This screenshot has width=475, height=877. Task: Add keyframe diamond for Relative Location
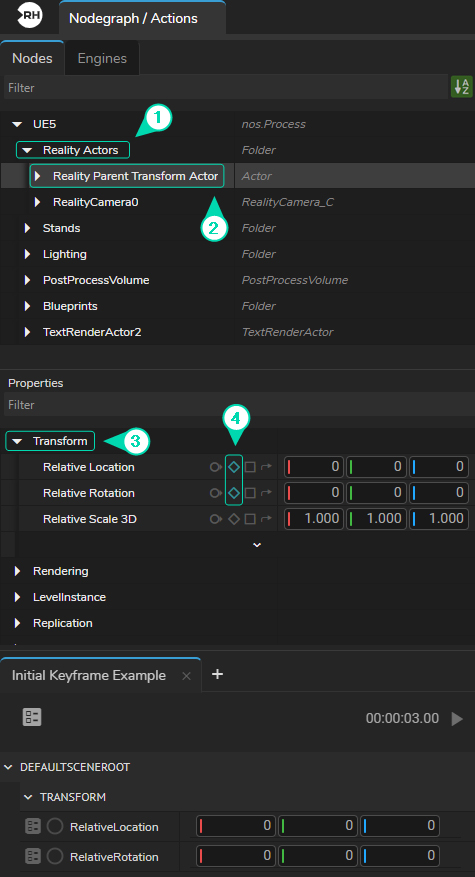234,467
